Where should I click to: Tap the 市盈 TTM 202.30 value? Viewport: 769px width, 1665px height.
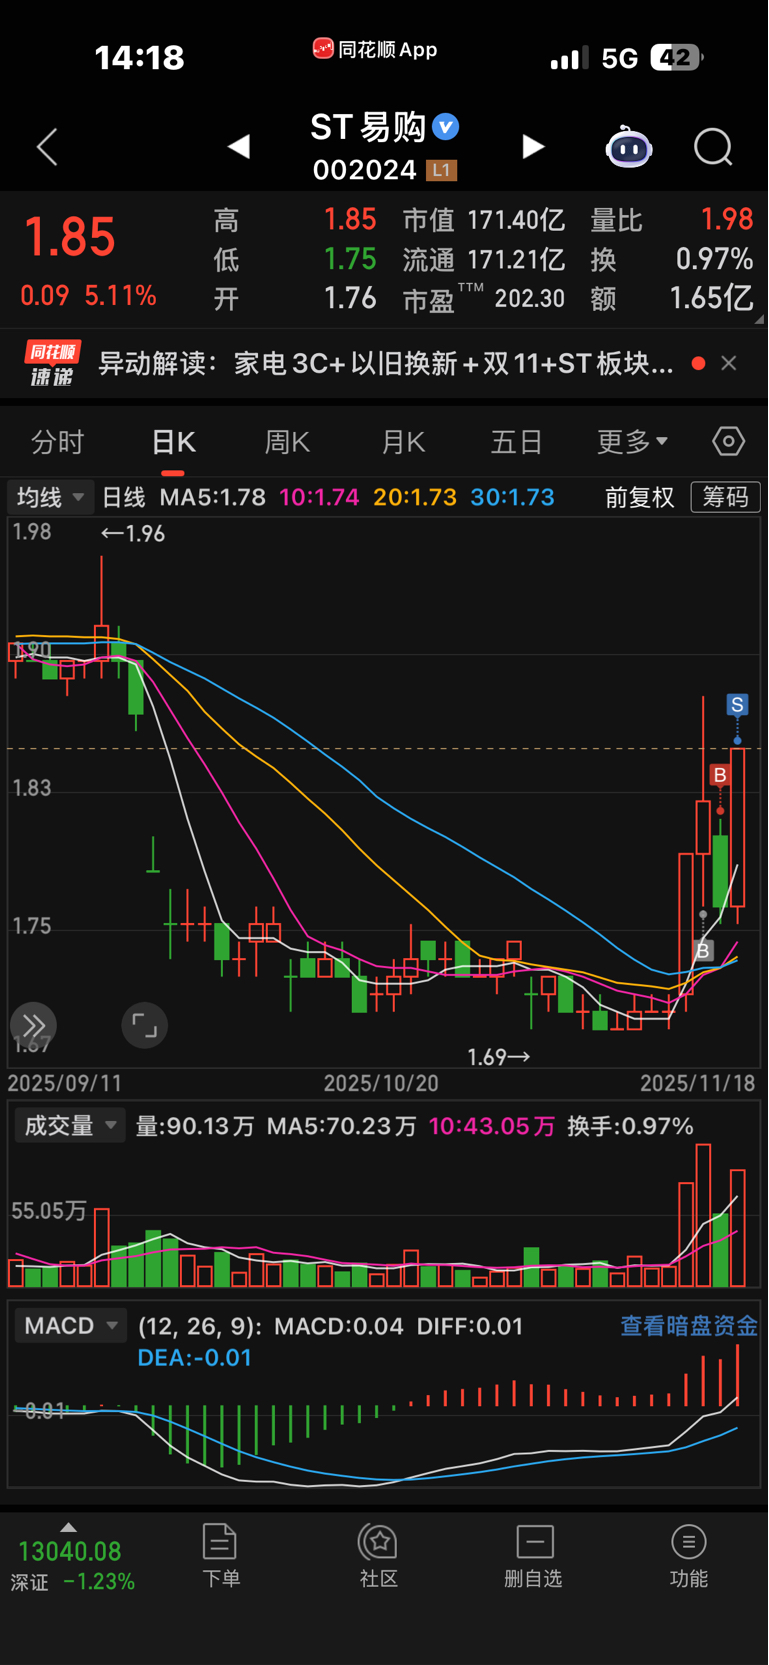point(484,298)
